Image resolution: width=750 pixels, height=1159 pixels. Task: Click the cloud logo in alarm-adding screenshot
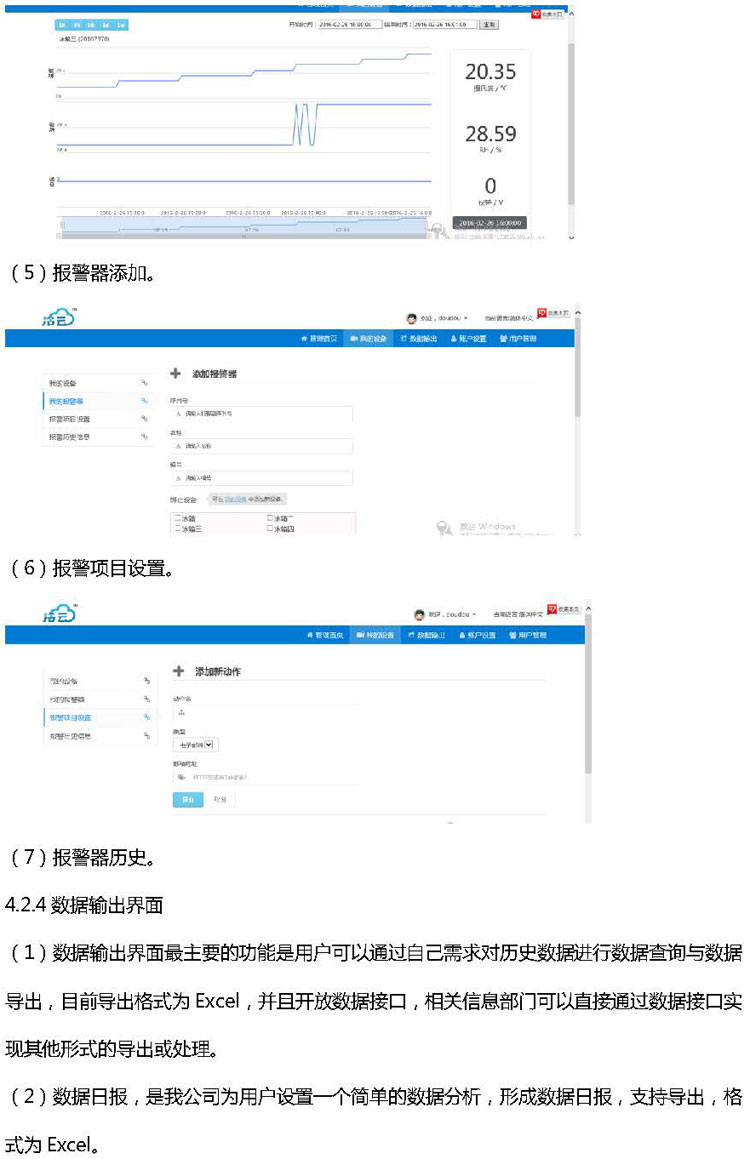(60, 318)
